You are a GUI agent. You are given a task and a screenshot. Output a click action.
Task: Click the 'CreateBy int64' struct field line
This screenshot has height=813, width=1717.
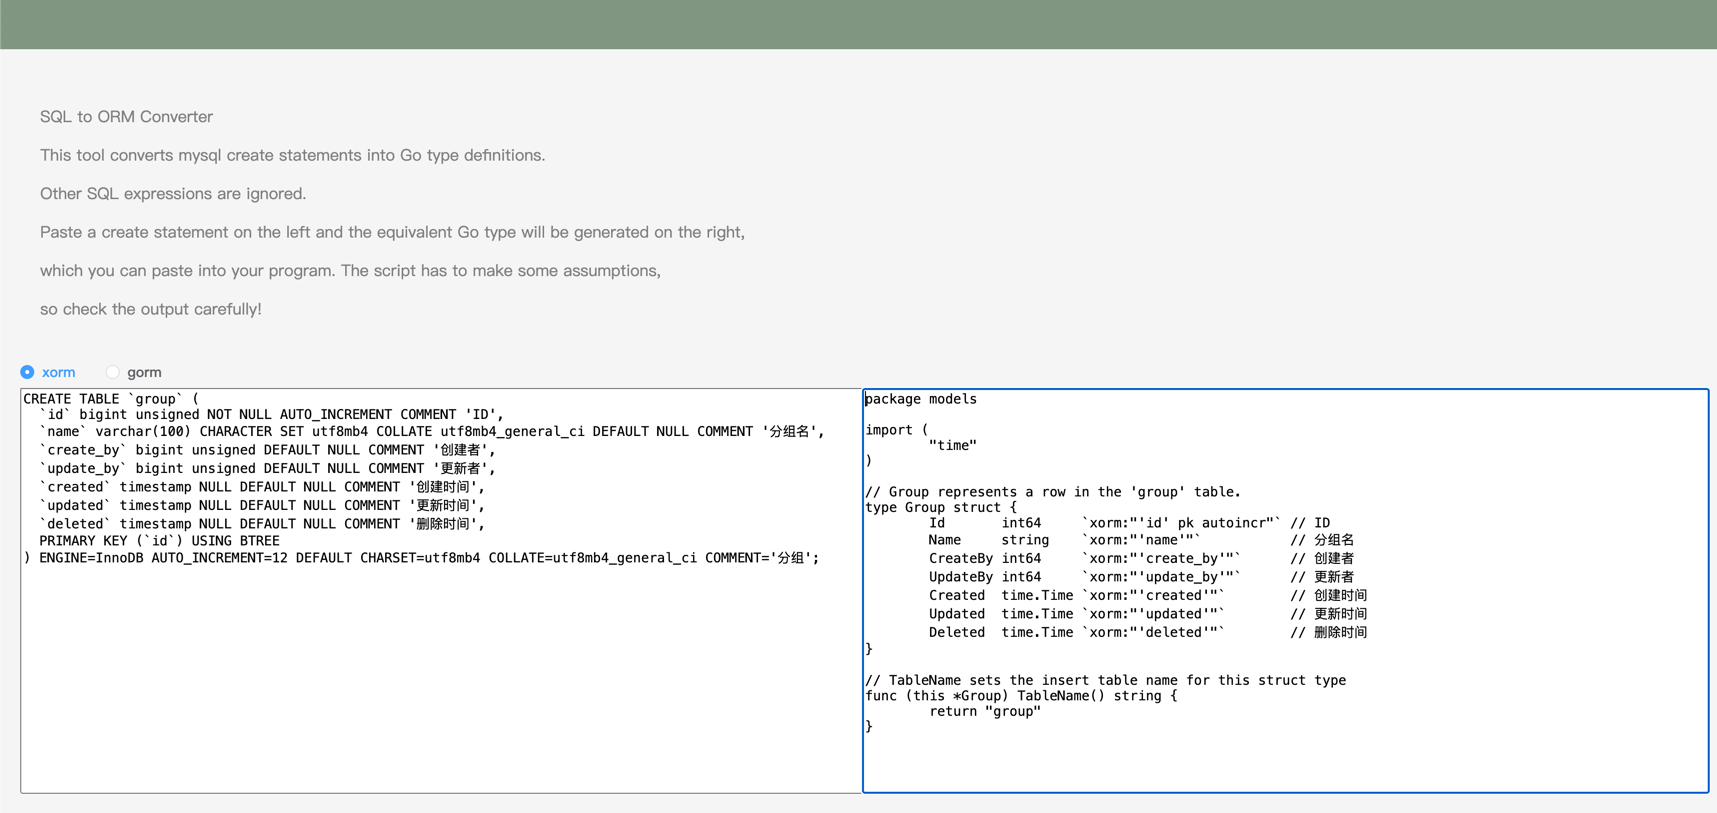[x=1141, y=559]
